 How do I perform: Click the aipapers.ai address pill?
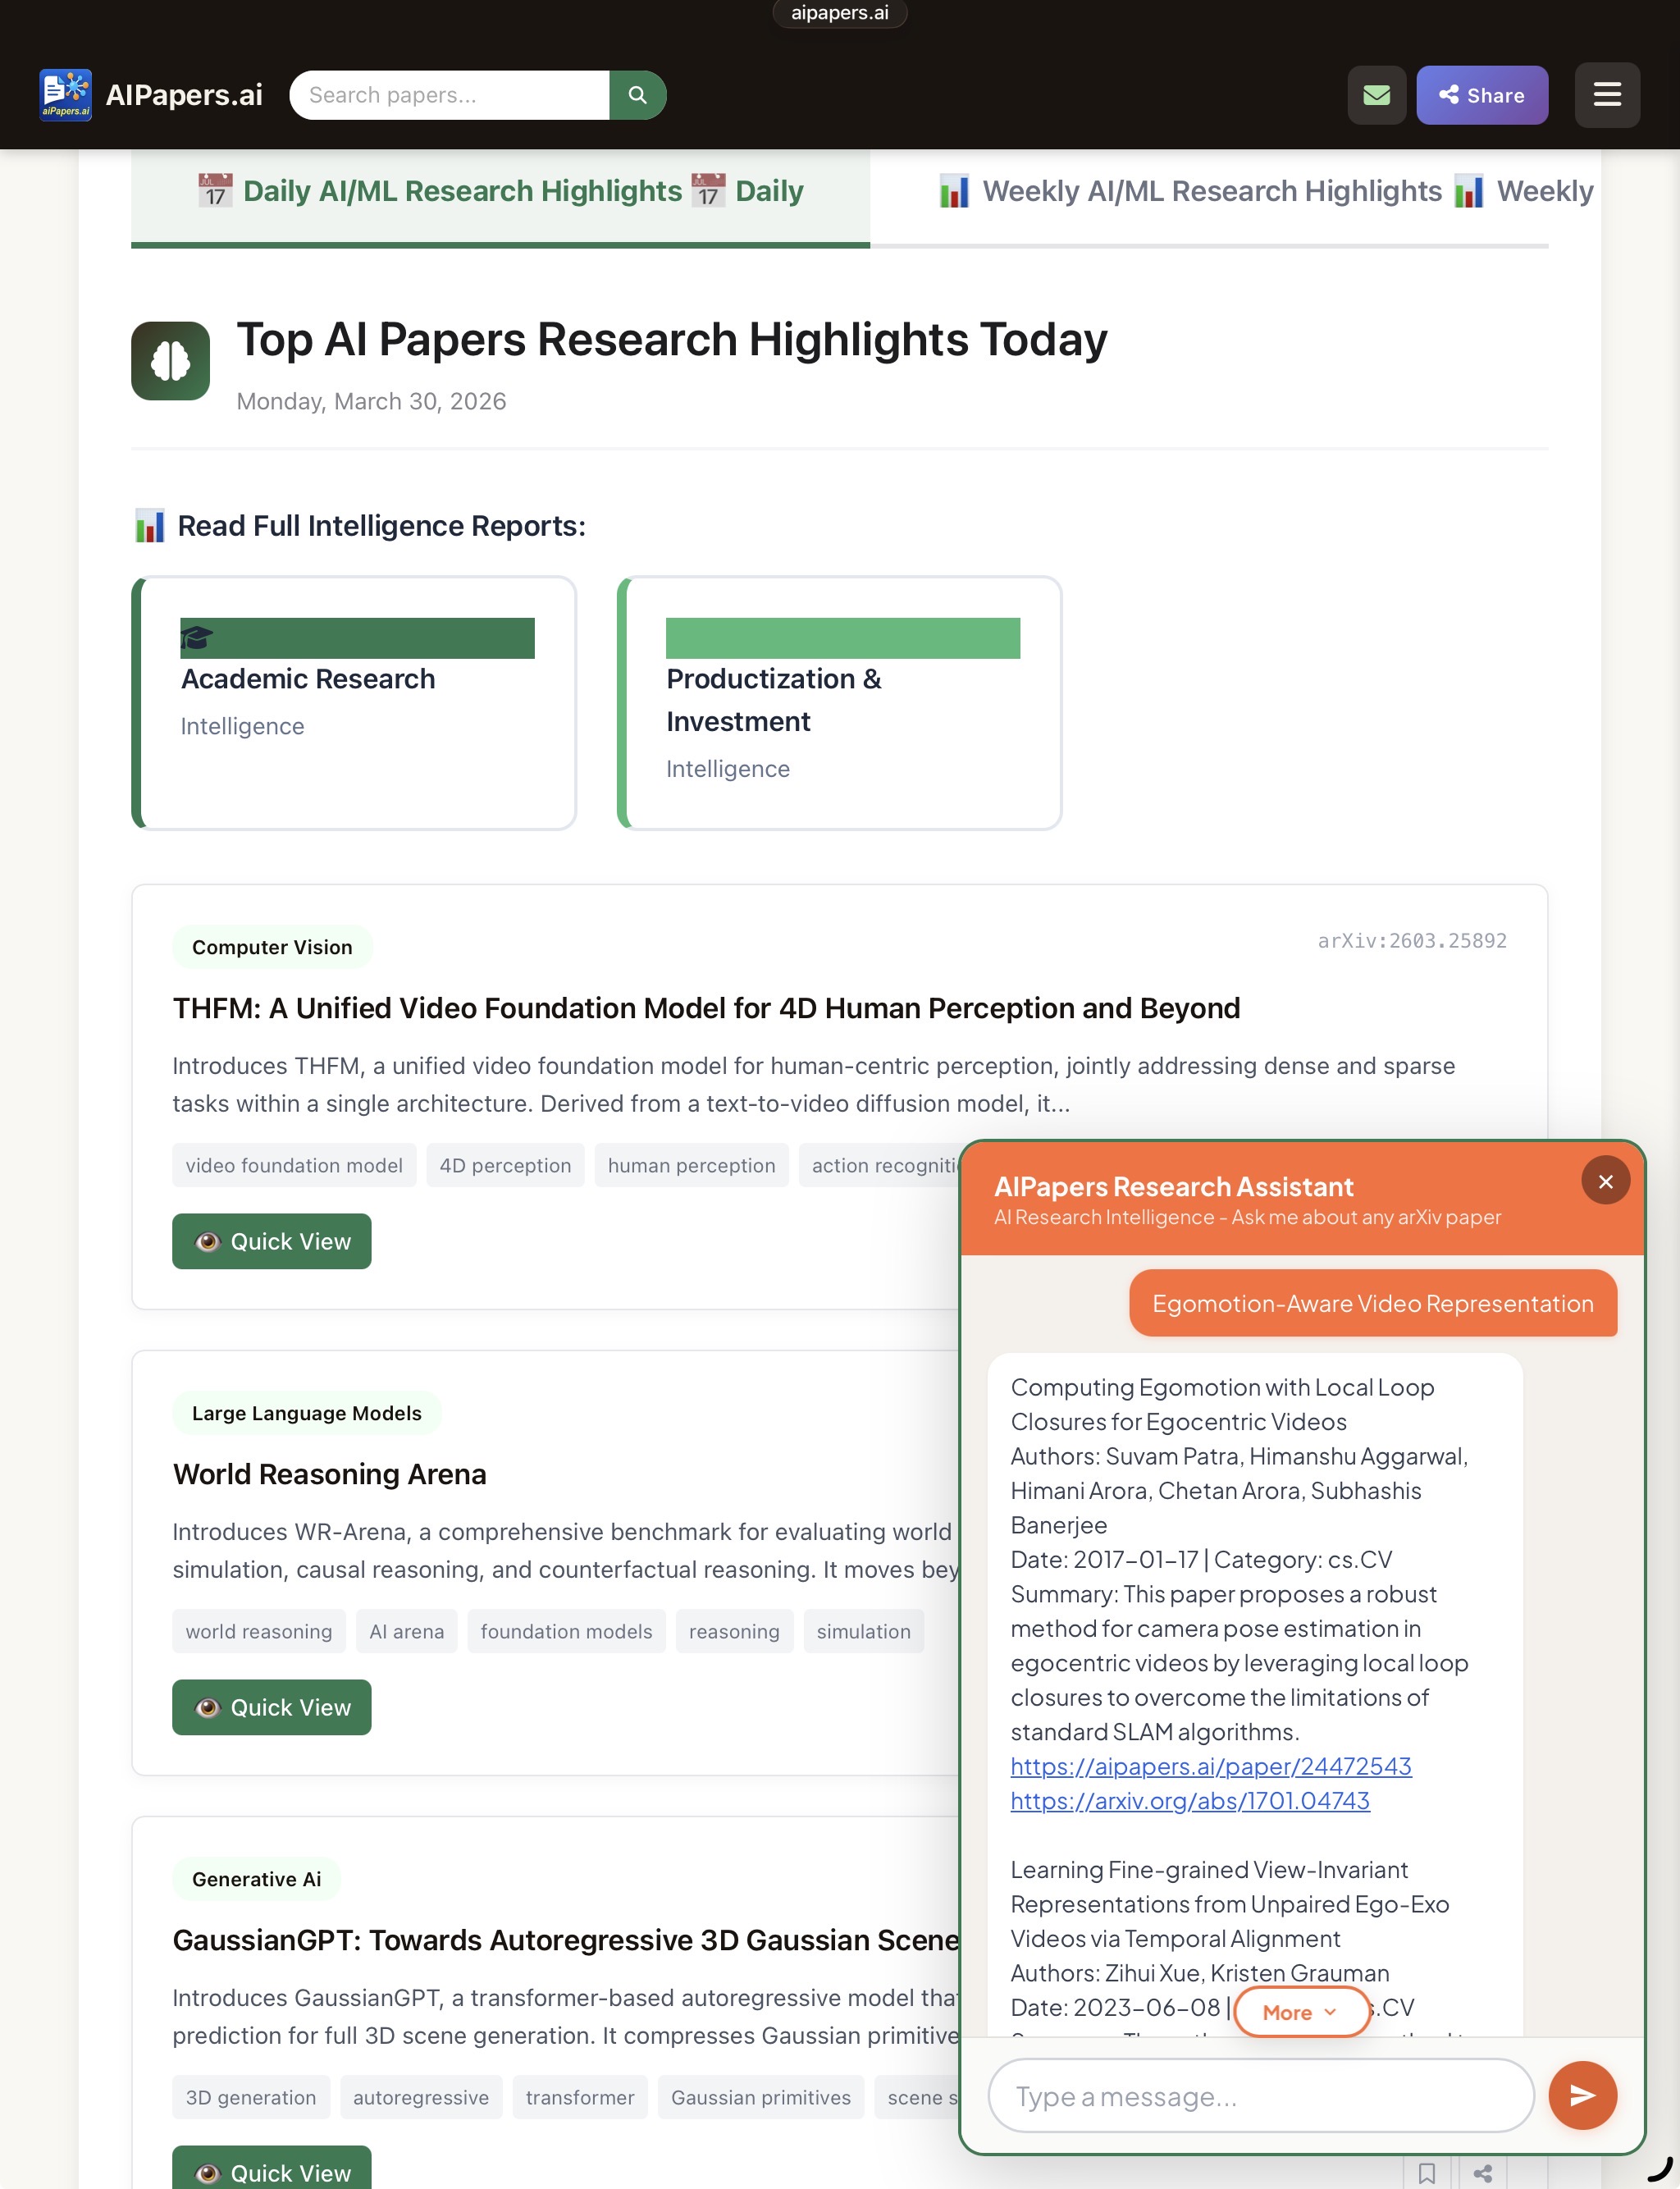839,13
